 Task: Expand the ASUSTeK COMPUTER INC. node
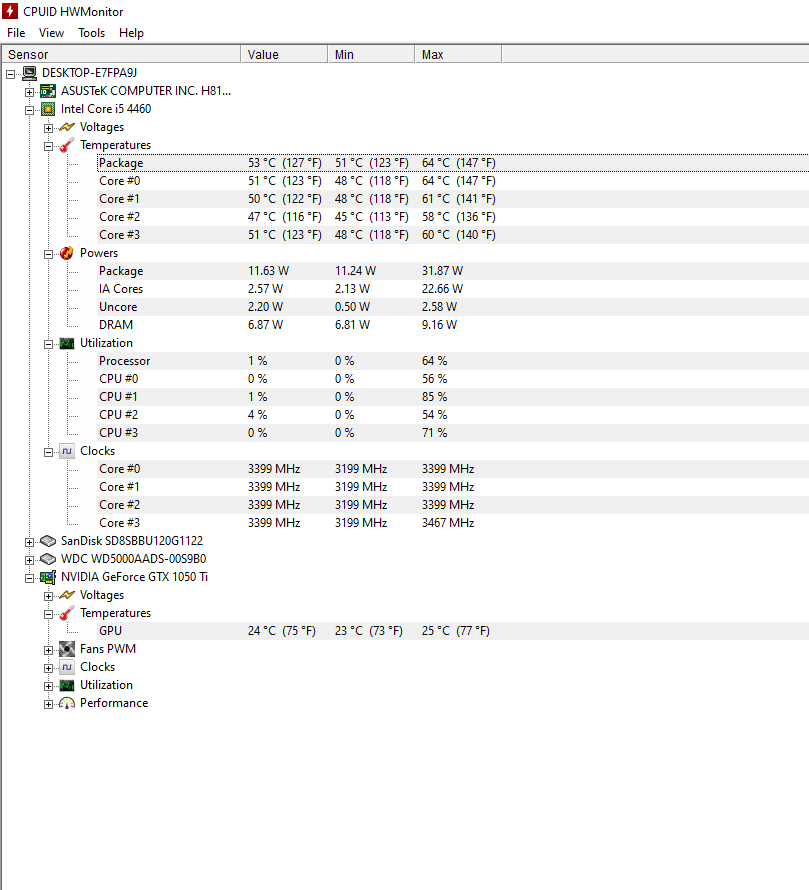30,92
